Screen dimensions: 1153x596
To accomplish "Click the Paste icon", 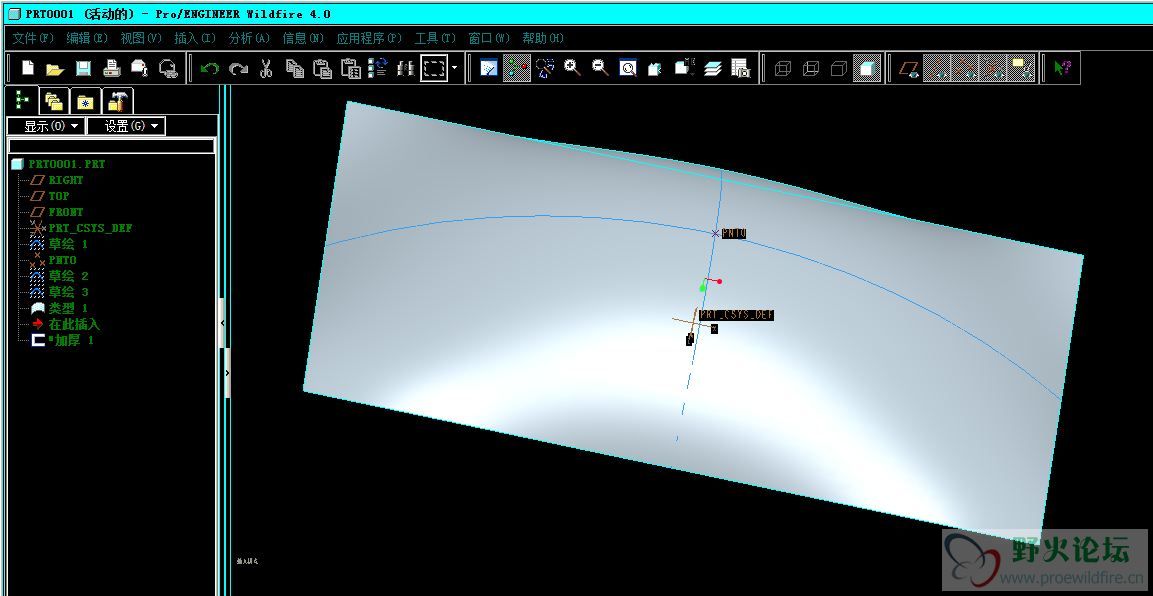I will tap(322, 68).
